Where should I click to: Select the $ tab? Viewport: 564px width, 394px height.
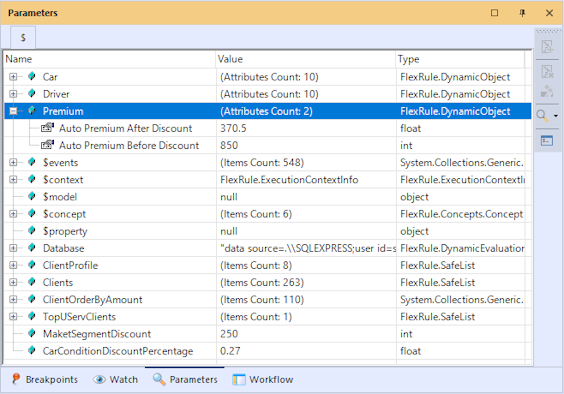pyautogui.click(x=23, y=37)
